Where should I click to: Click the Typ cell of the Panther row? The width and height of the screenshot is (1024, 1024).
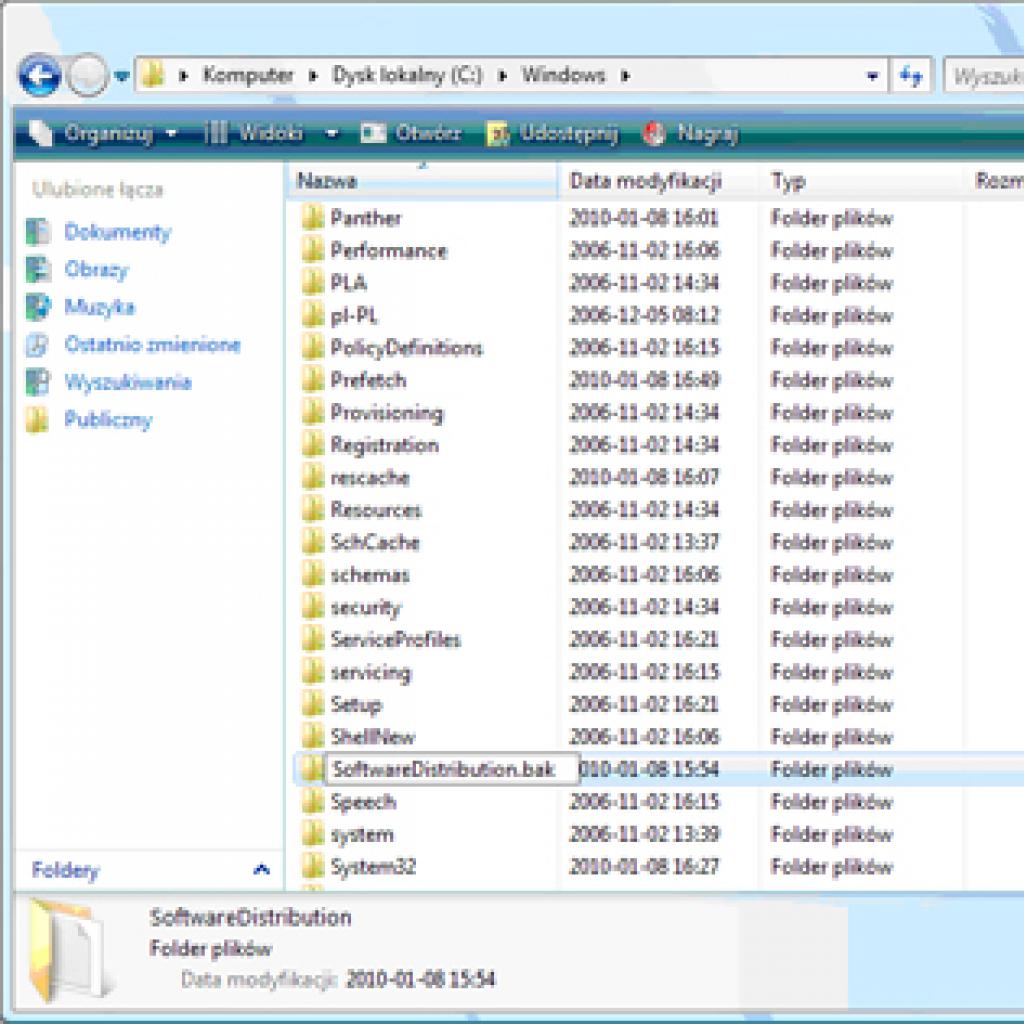point(831,217)
